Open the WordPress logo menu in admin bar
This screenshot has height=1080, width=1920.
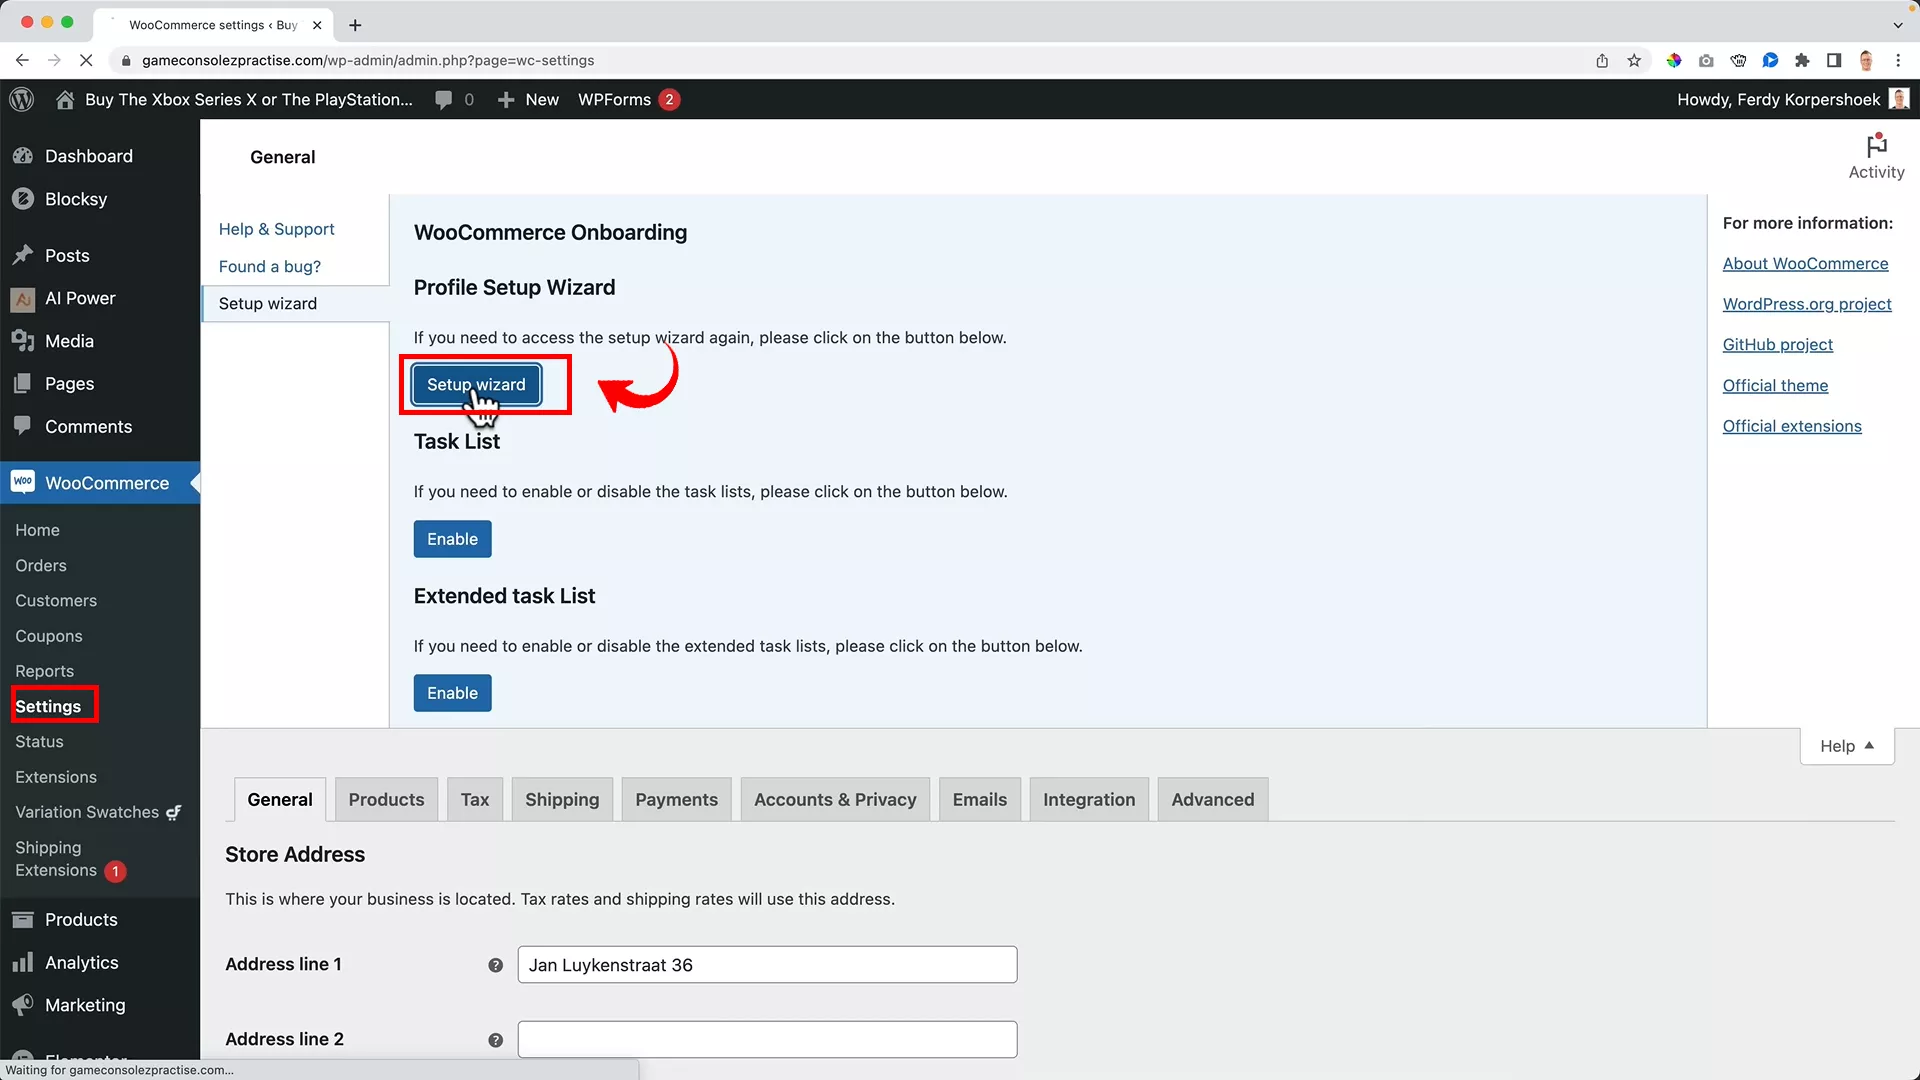[x=21, y=99]
